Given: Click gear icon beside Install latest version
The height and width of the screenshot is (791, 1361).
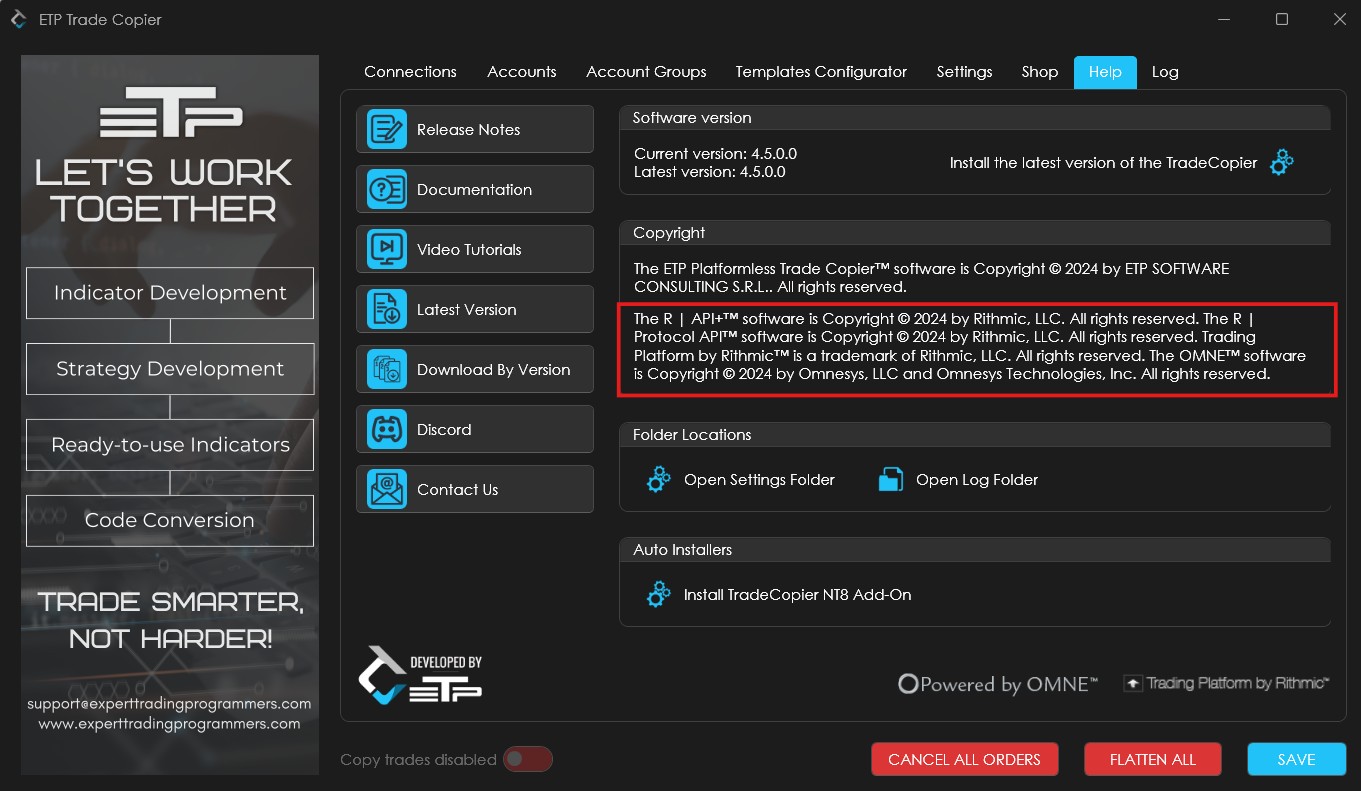Looking at the screenshot, I should (x=1281, y=162).
